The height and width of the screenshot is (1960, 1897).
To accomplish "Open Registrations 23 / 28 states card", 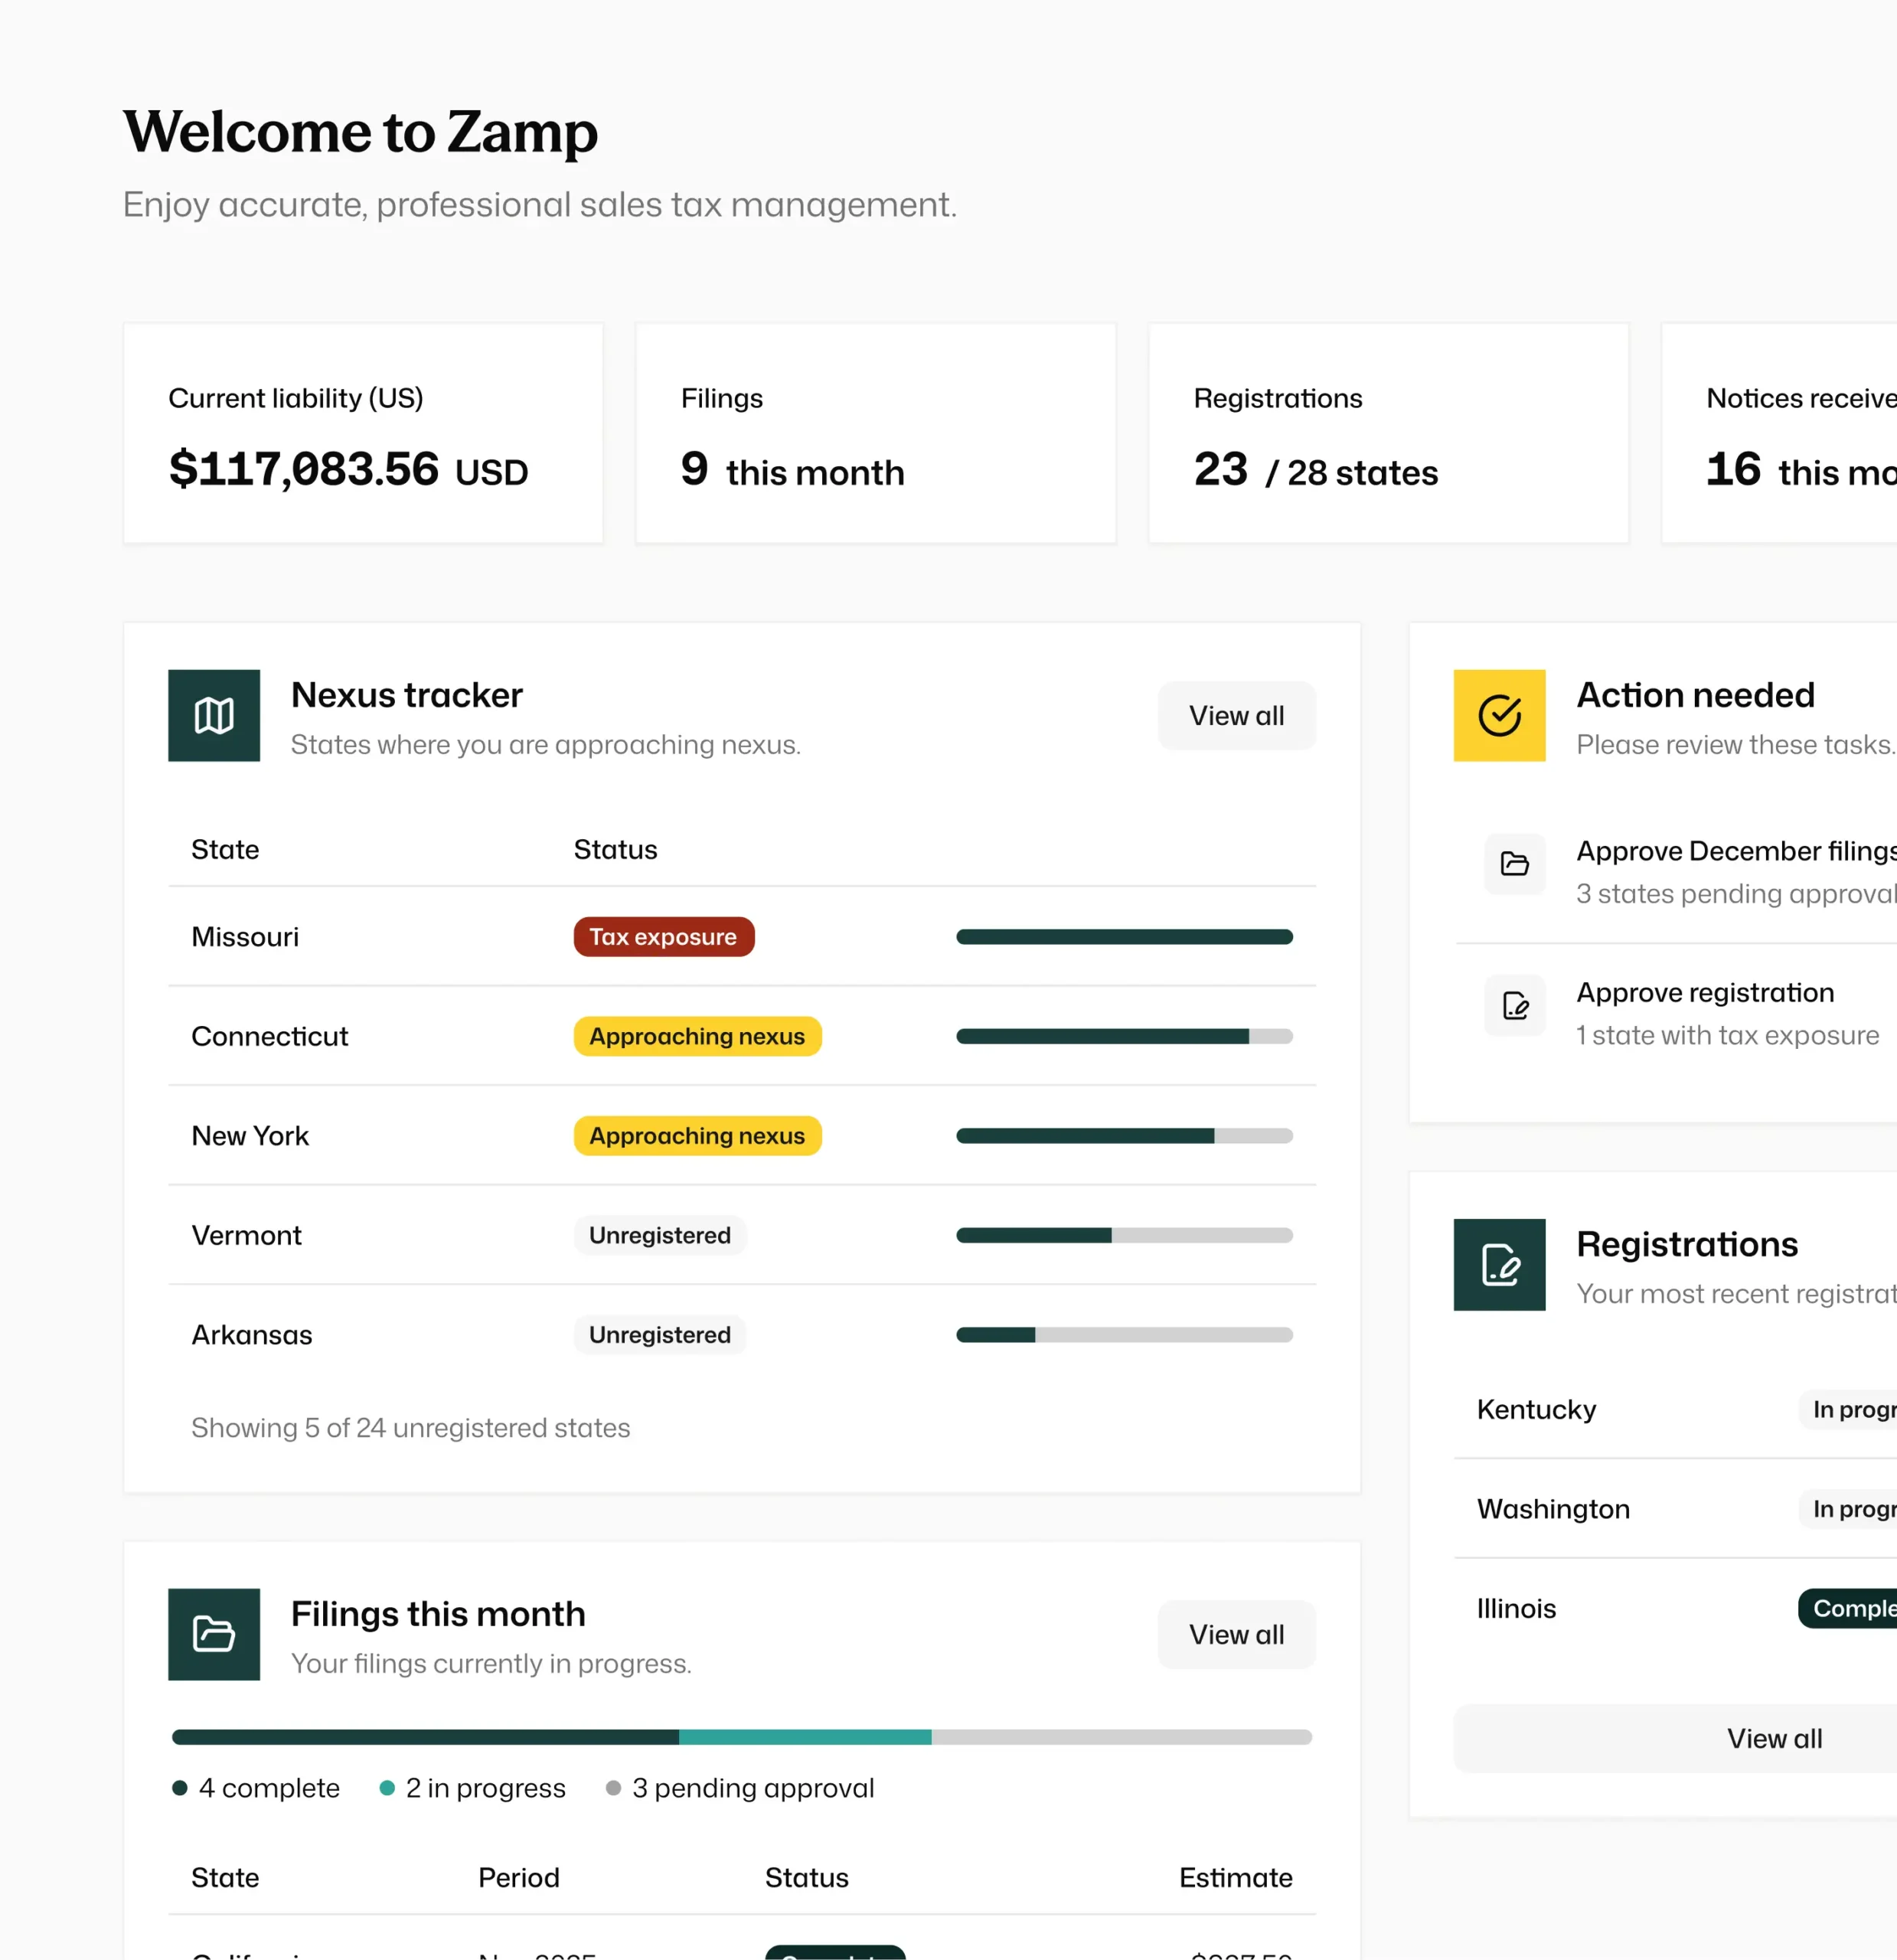I will (1388, 433).
